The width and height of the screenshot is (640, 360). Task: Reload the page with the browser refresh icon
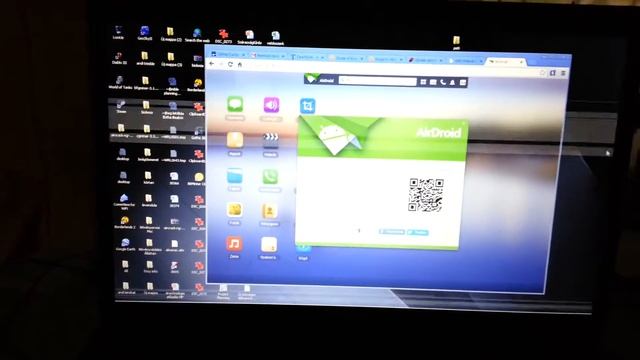click(x=231, y=64)
